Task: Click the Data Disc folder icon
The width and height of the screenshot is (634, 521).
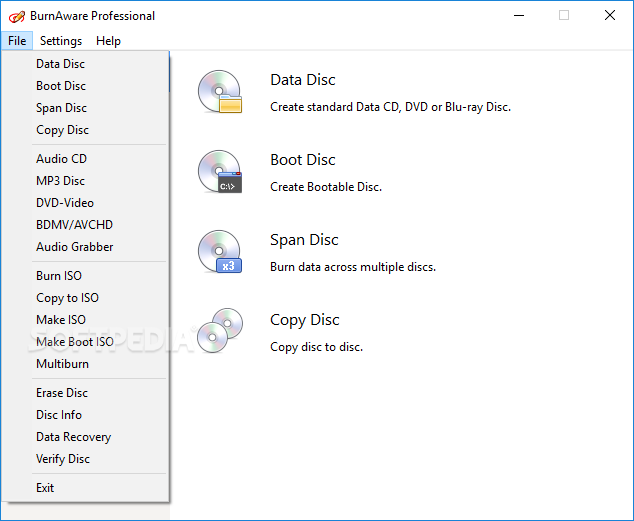Action: [x=220, y=91]
